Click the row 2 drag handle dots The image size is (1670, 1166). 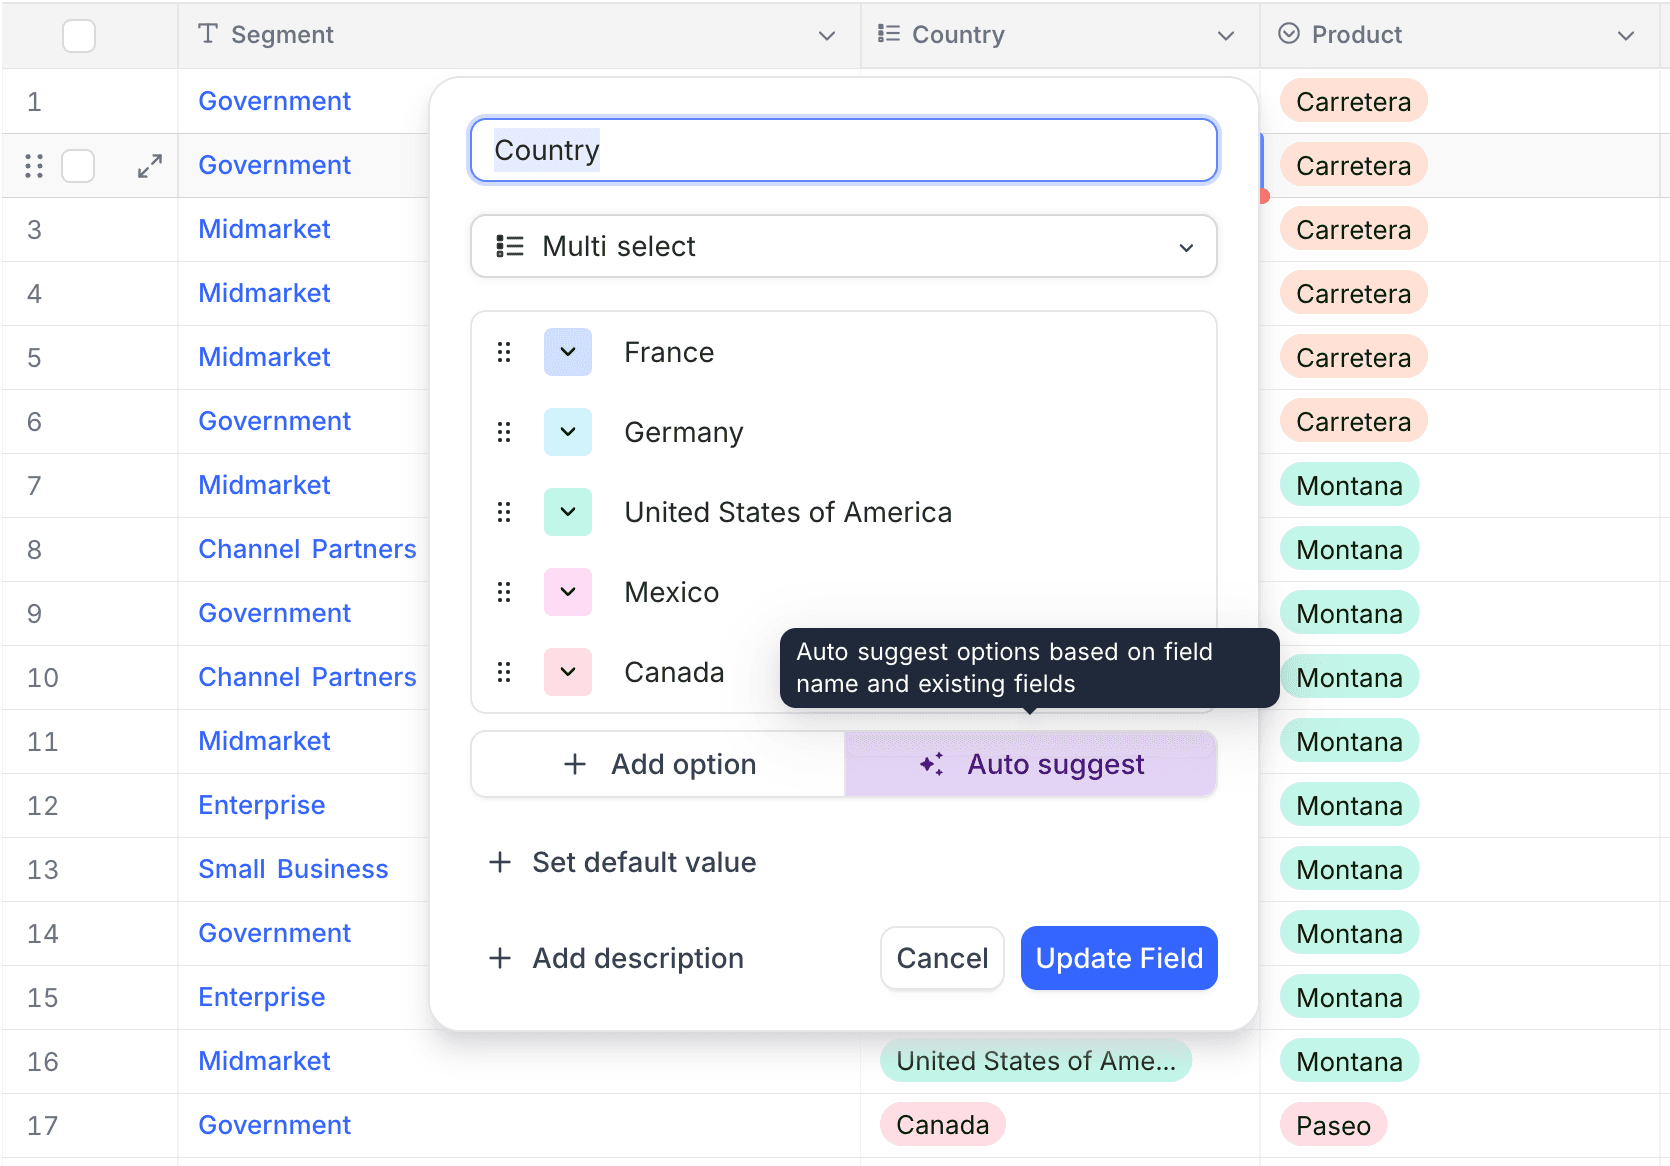pyautogui.click(x=34, y=166)
